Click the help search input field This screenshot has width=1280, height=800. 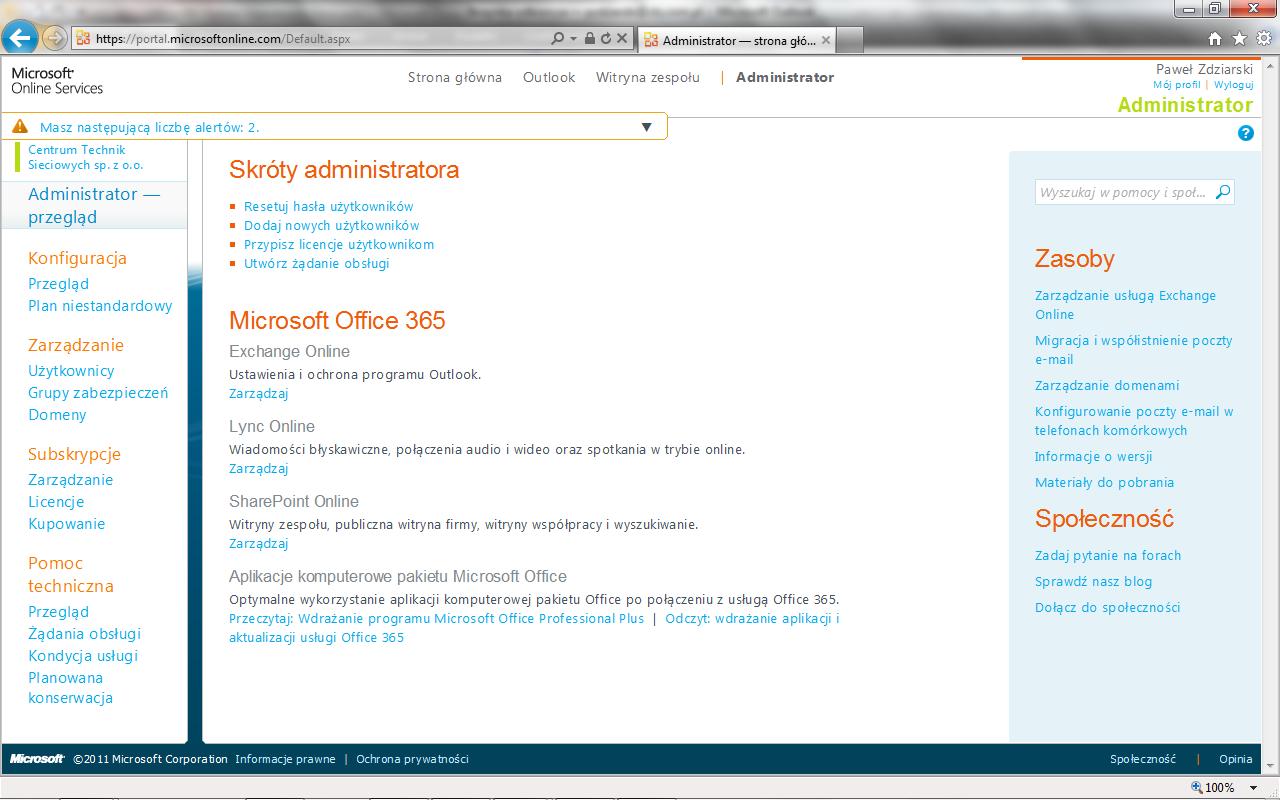pos(1123,192)
